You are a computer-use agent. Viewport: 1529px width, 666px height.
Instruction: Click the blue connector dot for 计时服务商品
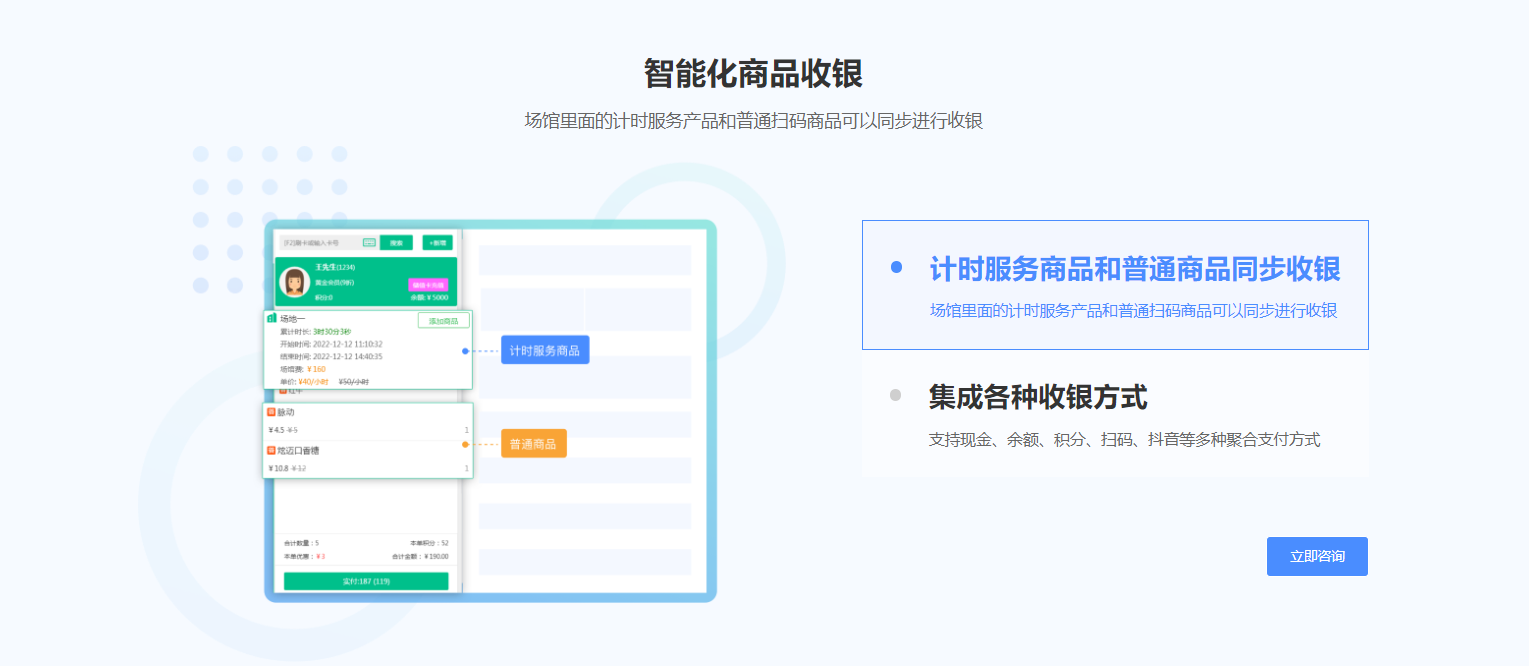pos(465,351)
